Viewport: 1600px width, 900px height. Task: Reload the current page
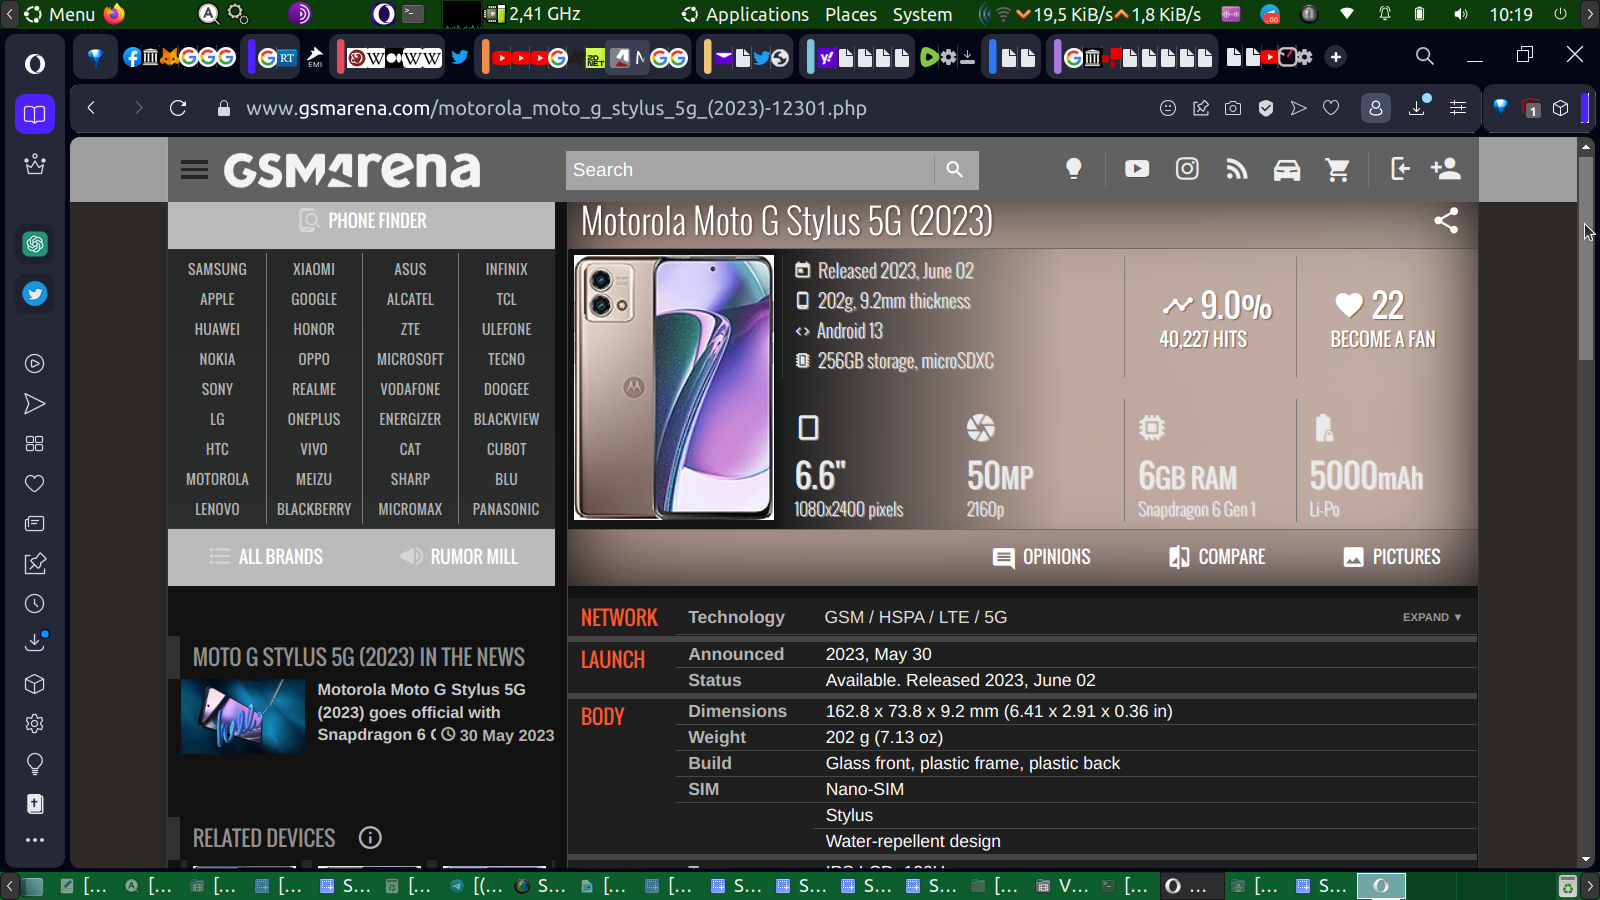(178, 108)
